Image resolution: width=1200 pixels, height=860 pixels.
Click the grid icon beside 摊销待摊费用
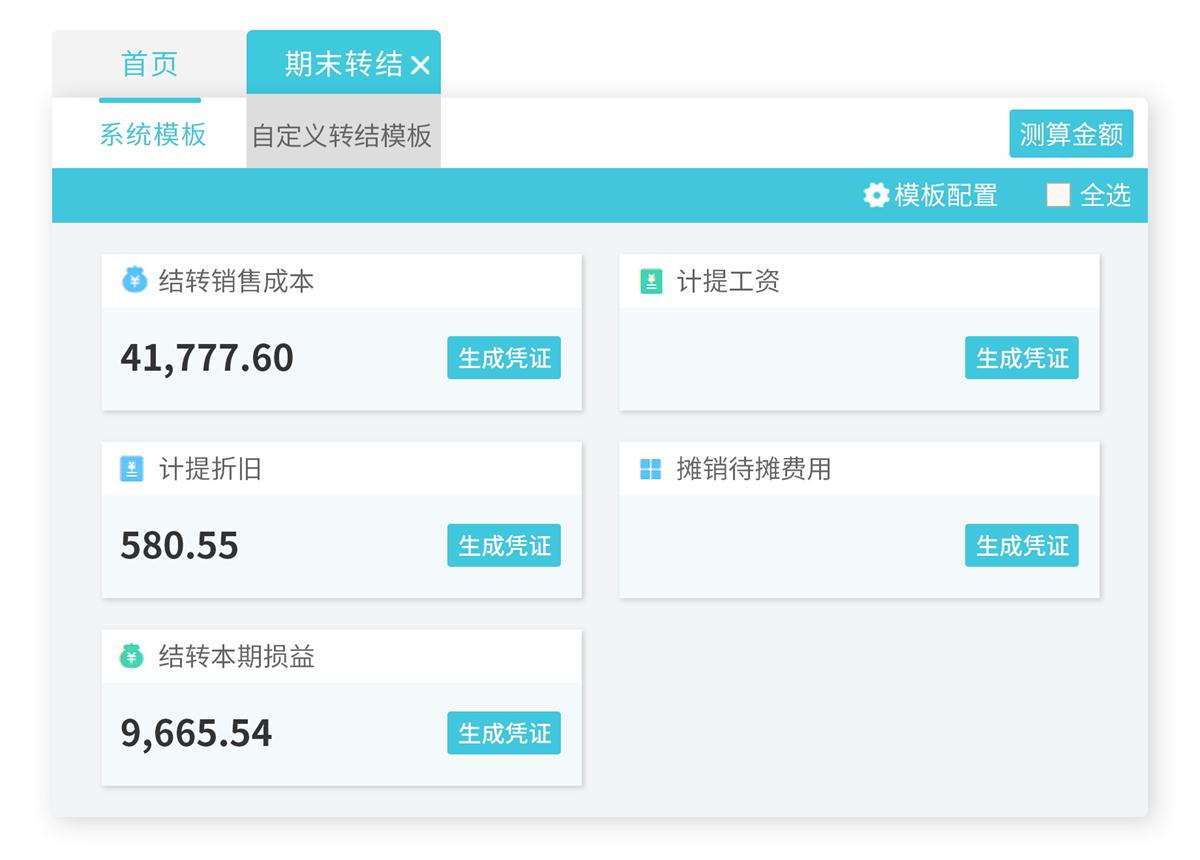point(650,469)
